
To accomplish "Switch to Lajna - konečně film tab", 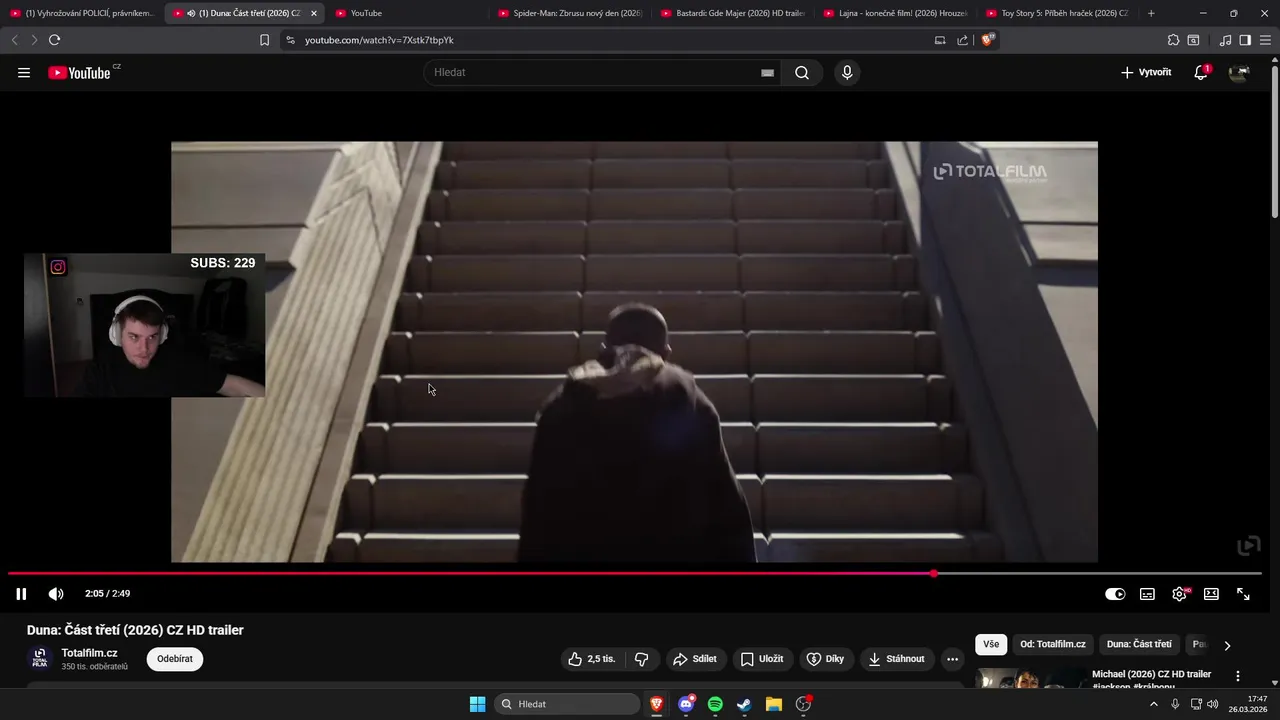I will [x=897, y=13].
